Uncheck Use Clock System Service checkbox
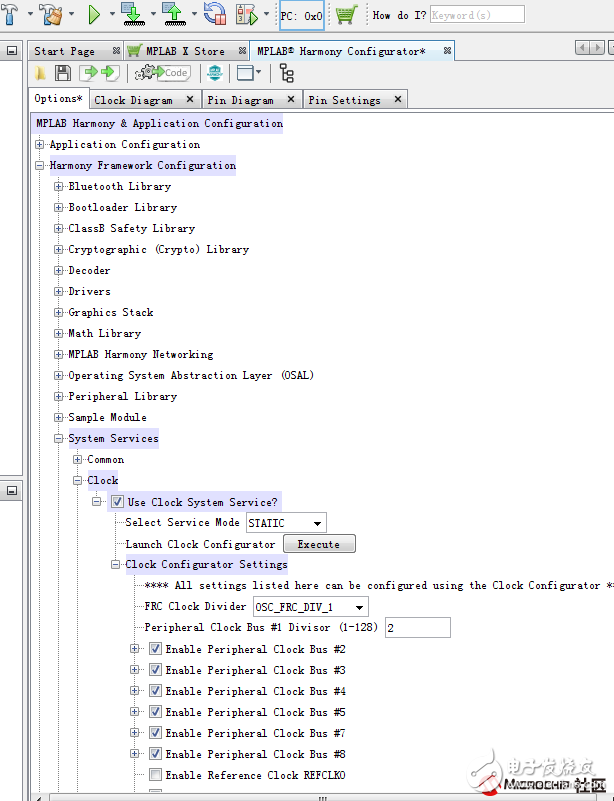Viewport: 614px width, 801px height. click(118, 502)
